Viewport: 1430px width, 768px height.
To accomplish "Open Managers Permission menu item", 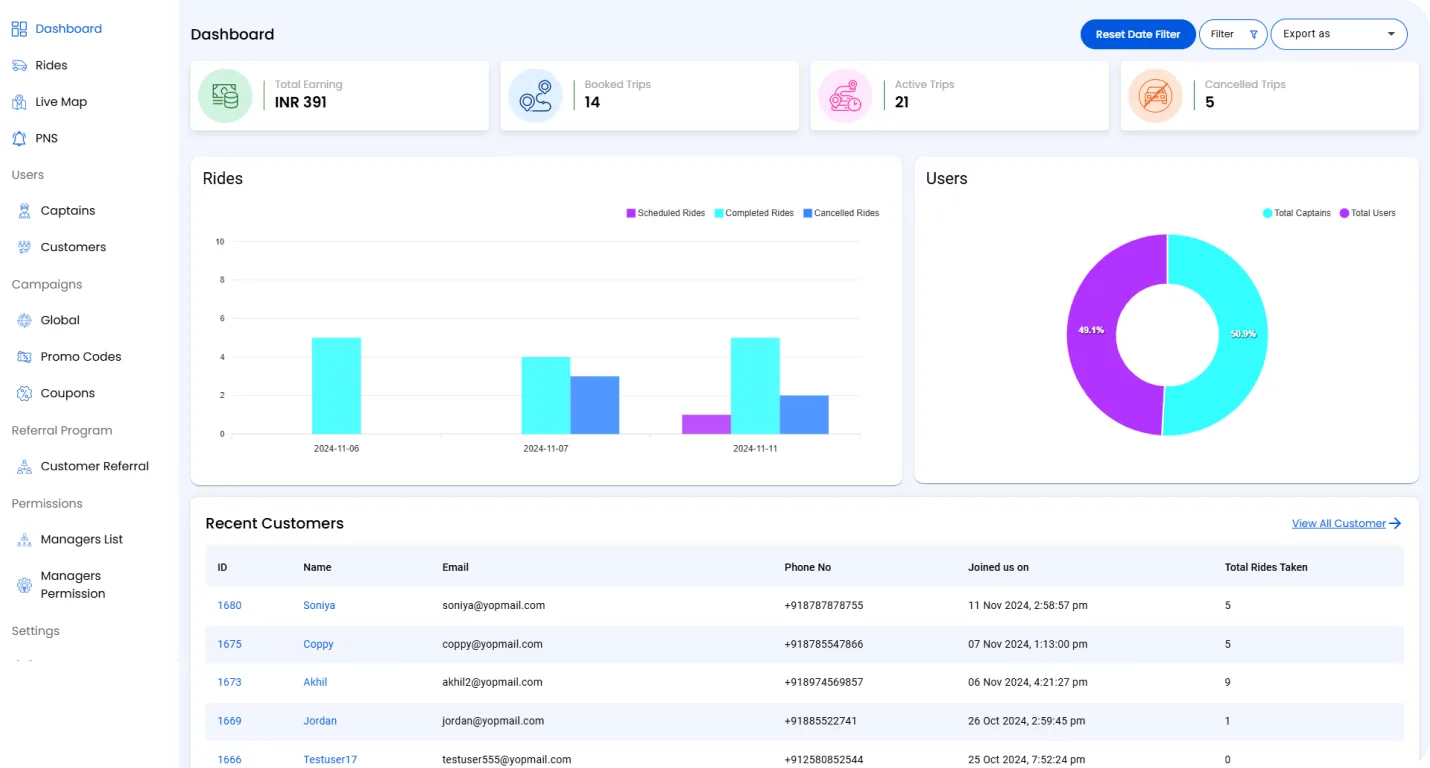I will click(x=73, y=585).
